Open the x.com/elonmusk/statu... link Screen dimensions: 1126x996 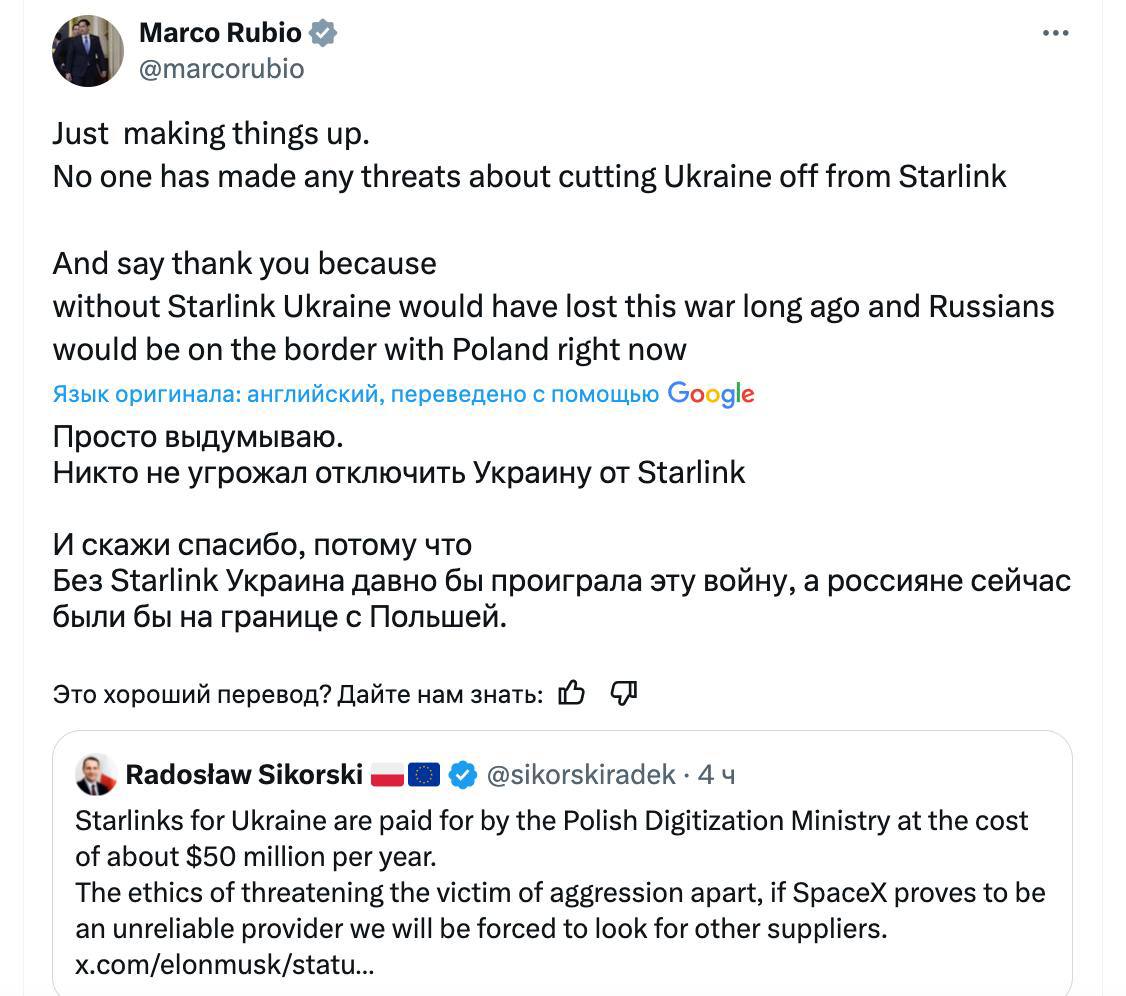(225, 965)
